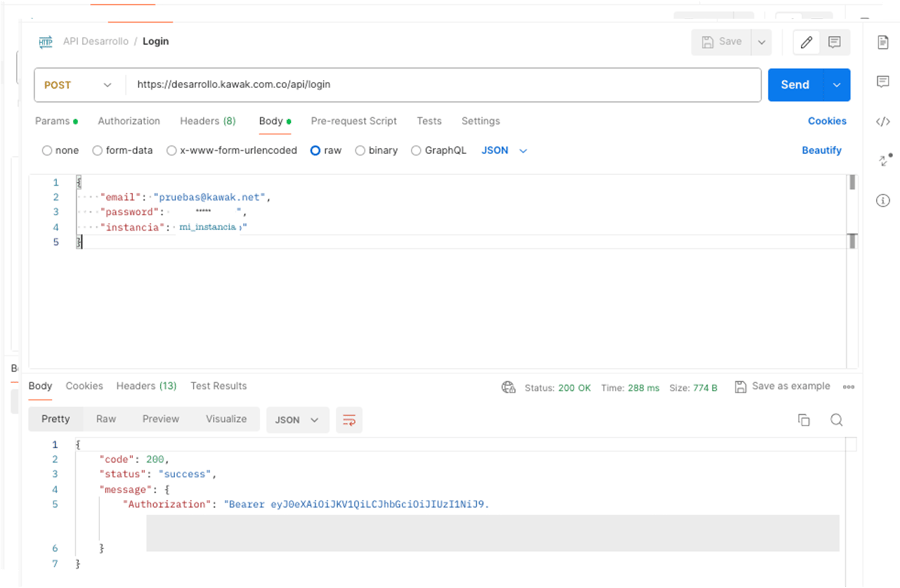
Task: Click the network globe icon near Status
Action: pyautogui.click(x=508, y=387)
